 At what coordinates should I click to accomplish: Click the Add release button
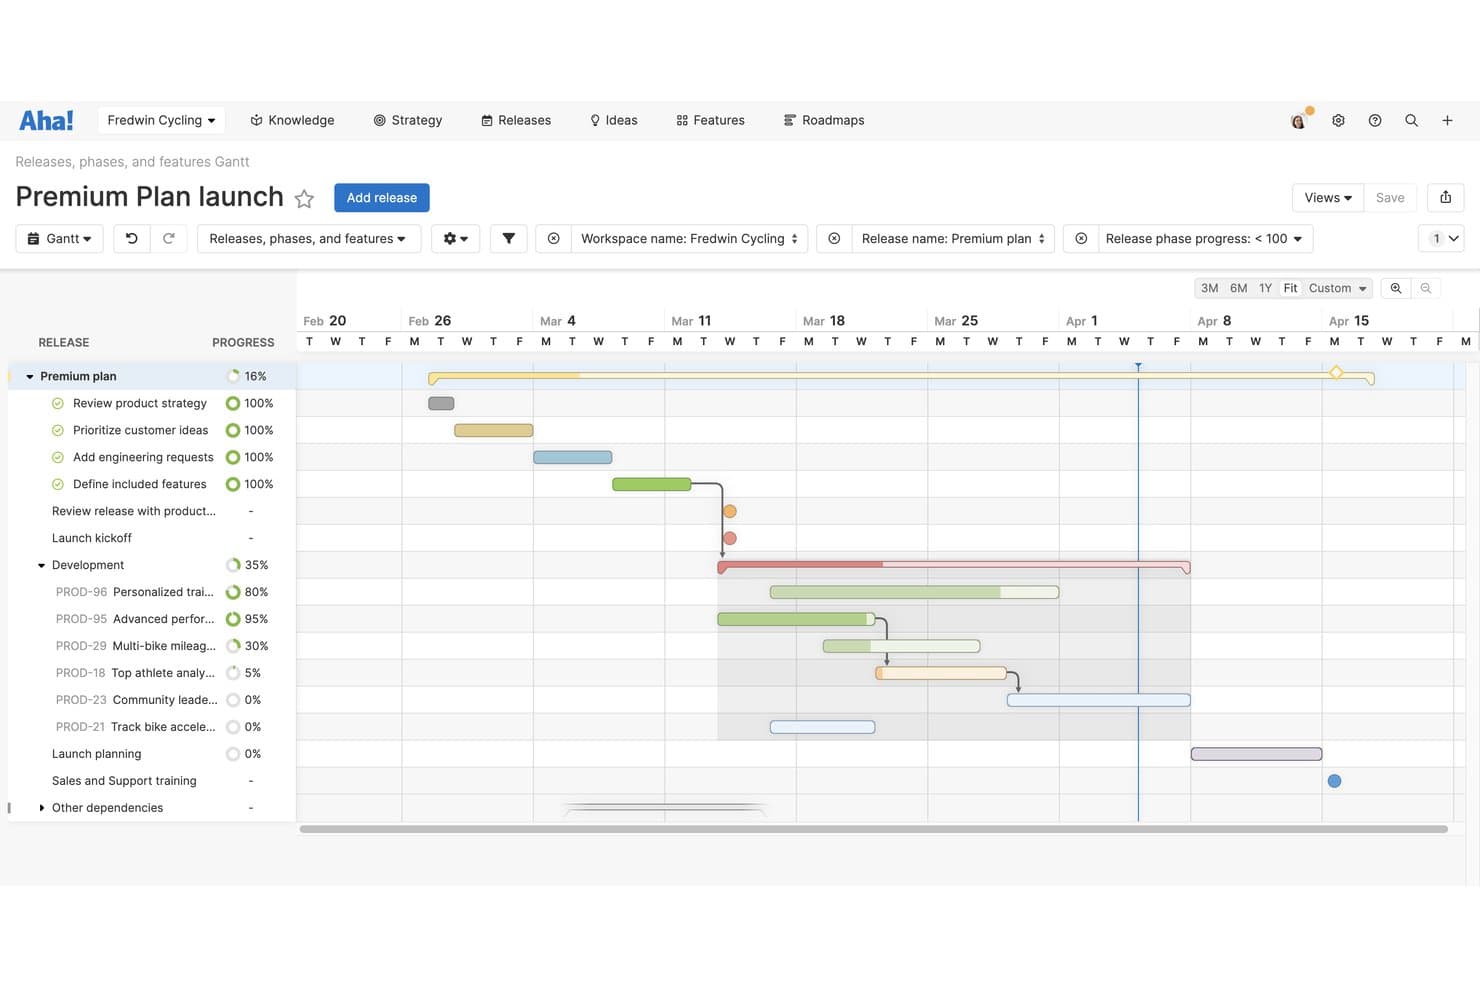[382, 197]
